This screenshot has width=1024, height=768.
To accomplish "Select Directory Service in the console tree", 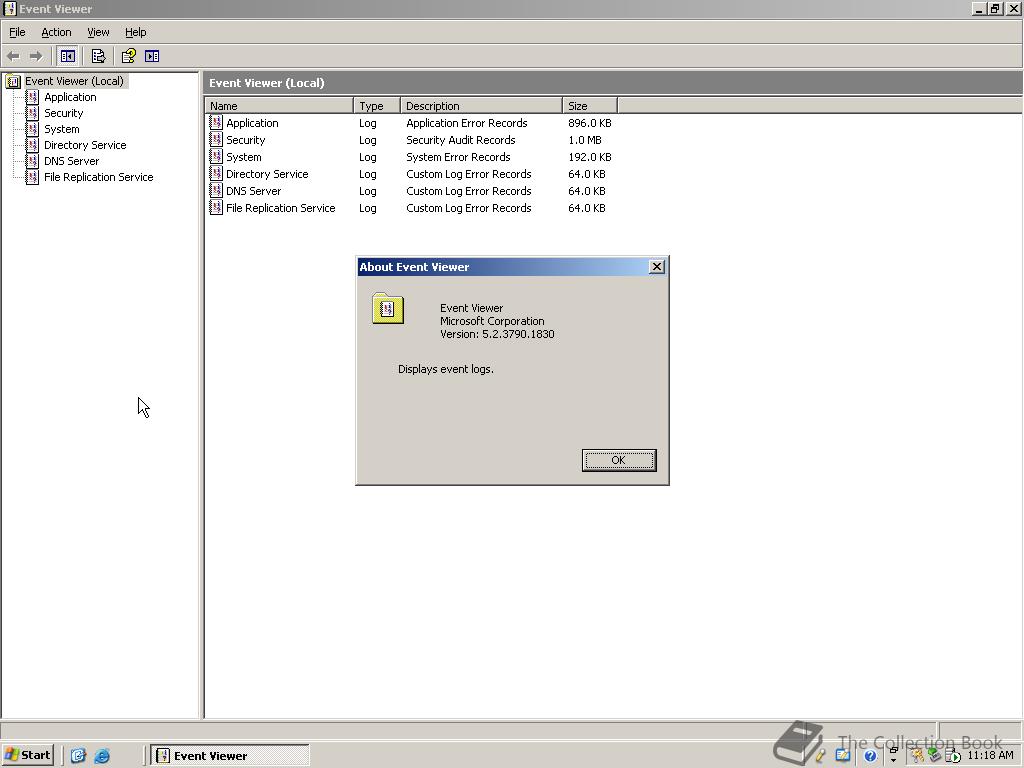I will (x=85, y=145).
